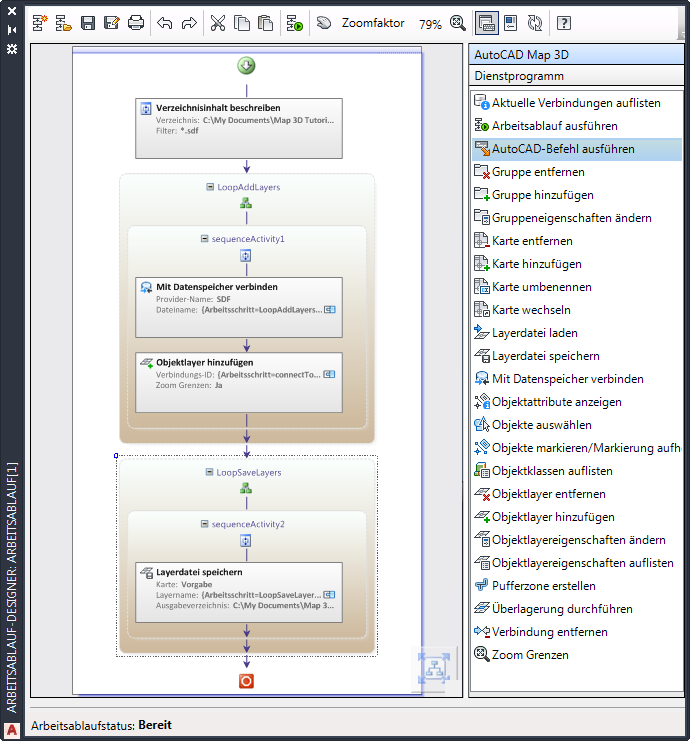Image resolution: width=690 pixels, height=741 pixels.
Task: Select Pufferzone erstellen activity
Action: click(577, 586)
